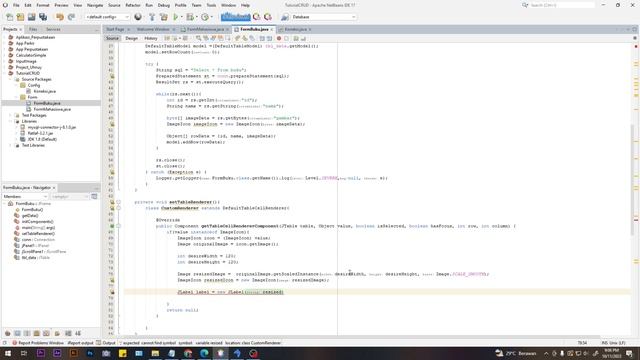Open the Members dropdown in Navigator

[x=25, y=196]
